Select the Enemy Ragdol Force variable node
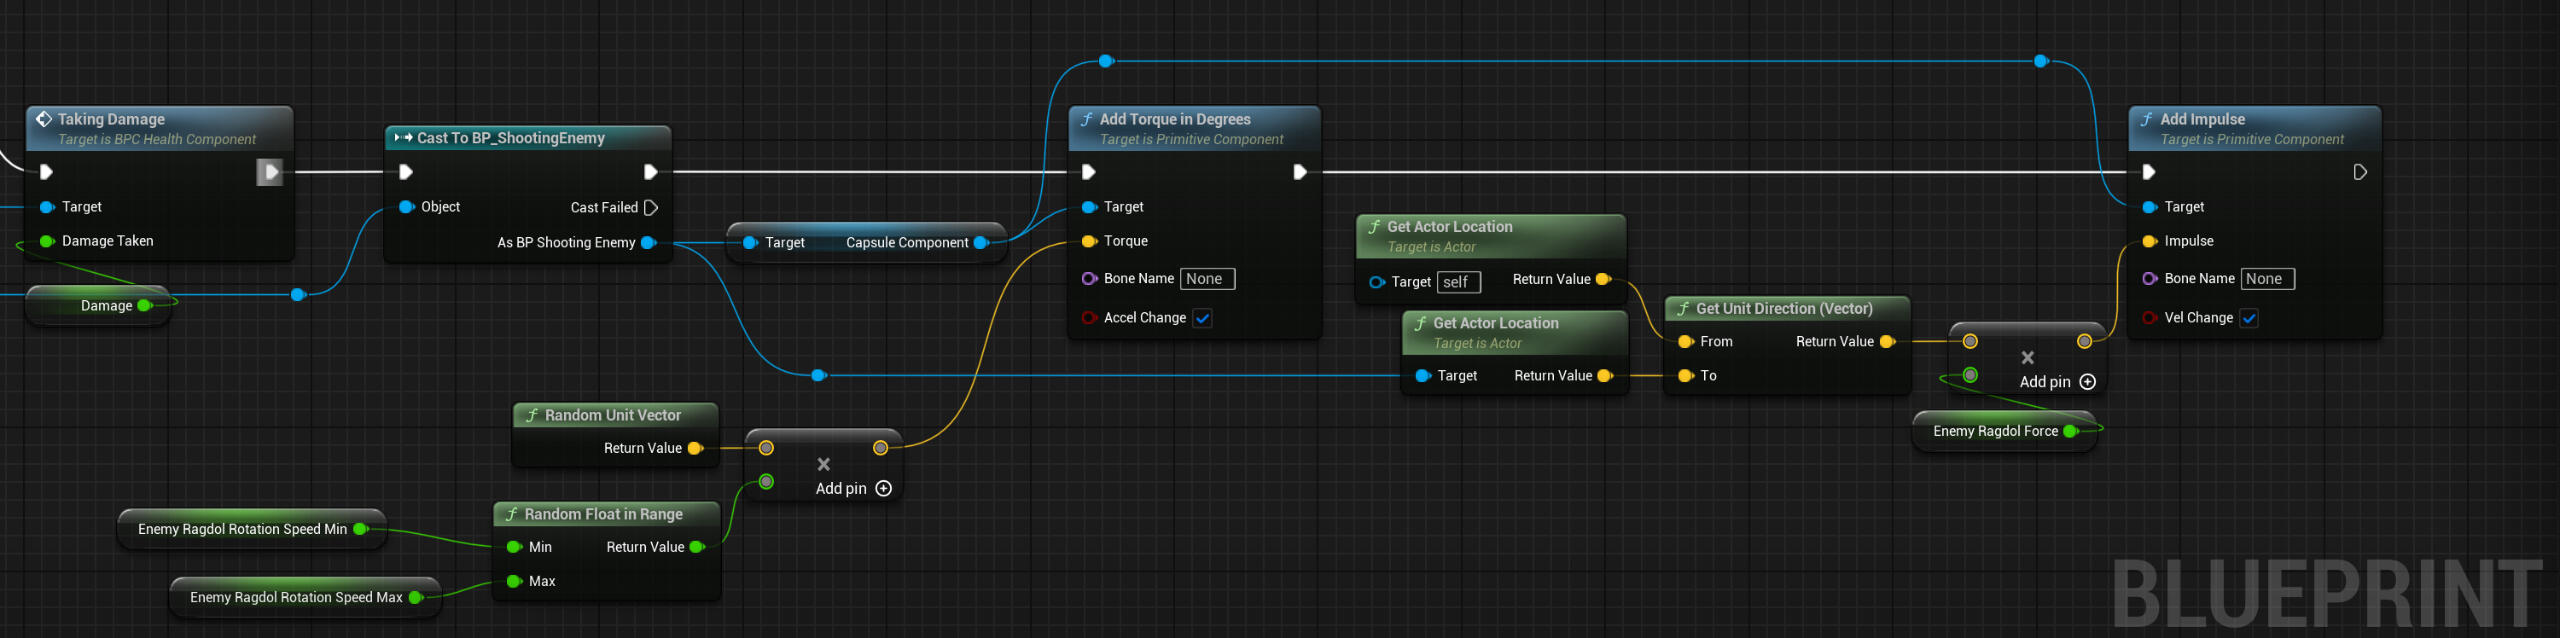The height and width of the screenshot is (638, 2560). pos(1994,432)
